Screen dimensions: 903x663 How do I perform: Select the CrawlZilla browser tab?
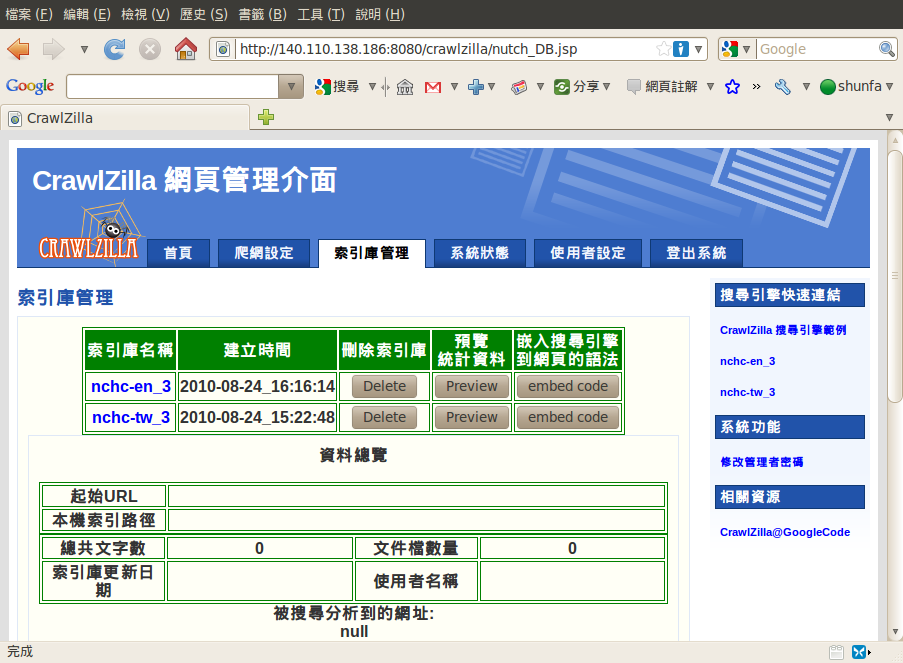point(126,118)
